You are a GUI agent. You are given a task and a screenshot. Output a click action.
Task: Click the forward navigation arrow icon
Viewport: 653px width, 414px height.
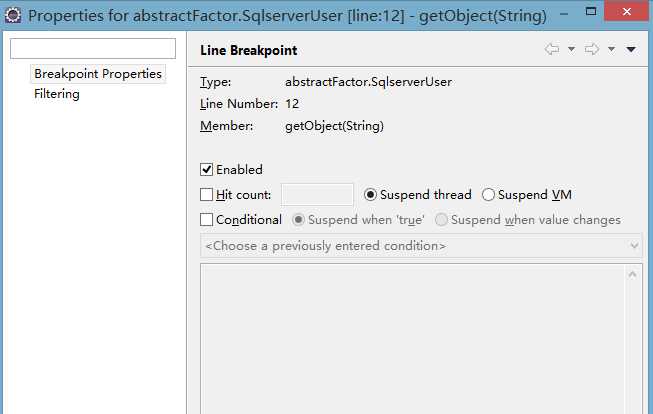(x=592, y=49)
